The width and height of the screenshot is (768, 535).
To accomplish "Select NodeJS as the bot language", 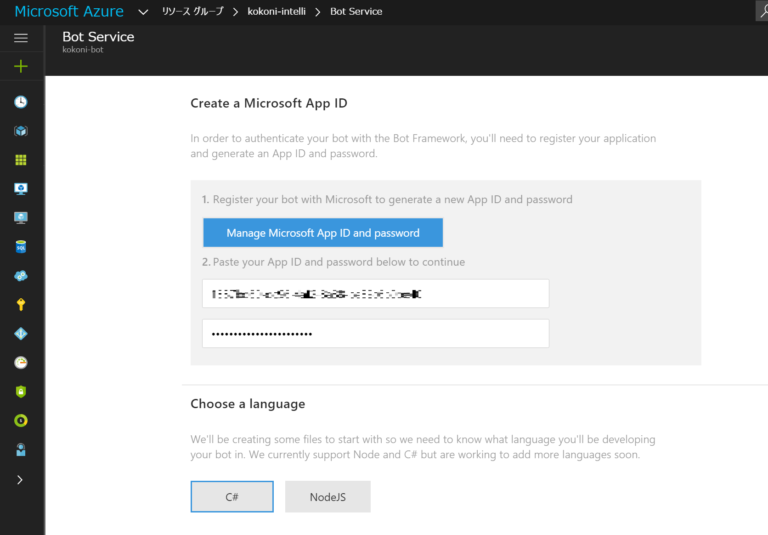I will click(327, 497).
